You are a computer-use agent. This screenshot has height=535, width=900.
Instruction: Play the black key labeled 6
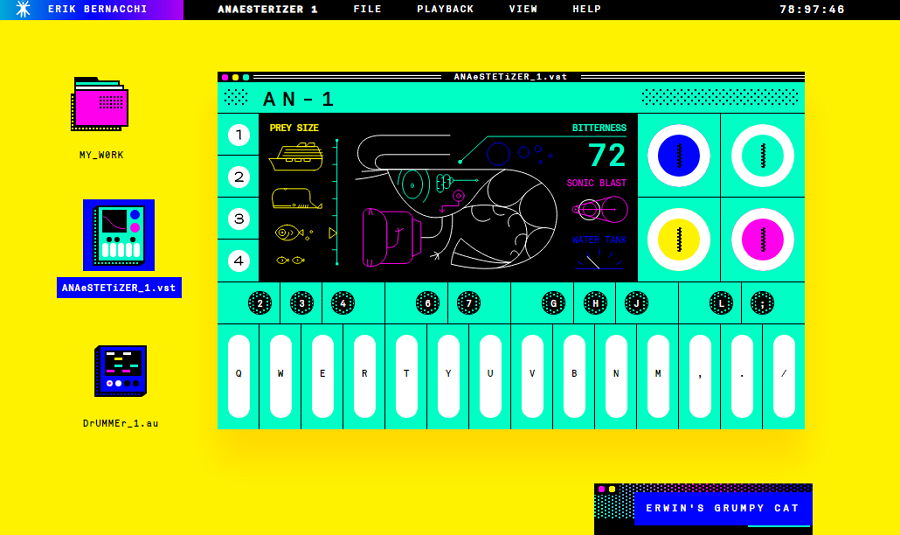click(428, 303)
